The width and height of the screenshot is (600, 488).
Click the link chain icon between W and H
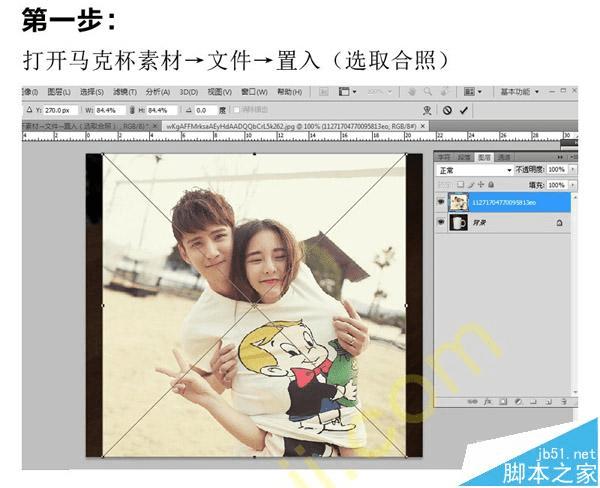tap(132, 110)
